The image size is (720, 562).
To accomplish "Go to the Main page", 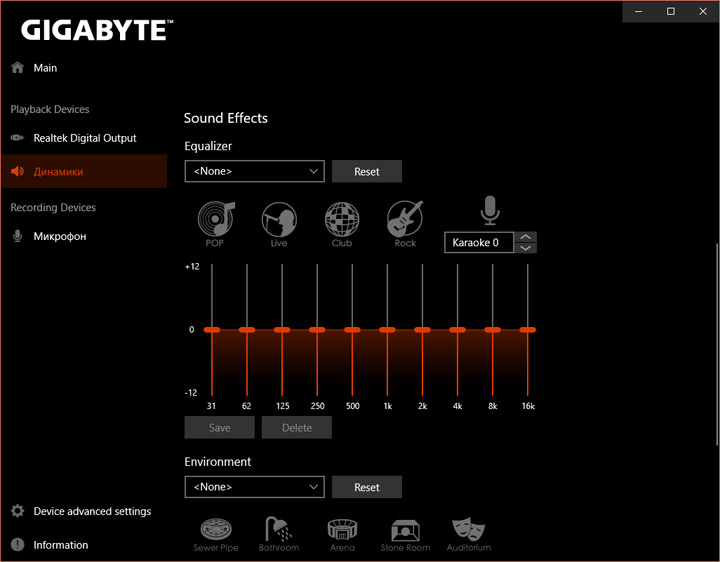I will 45,68.
